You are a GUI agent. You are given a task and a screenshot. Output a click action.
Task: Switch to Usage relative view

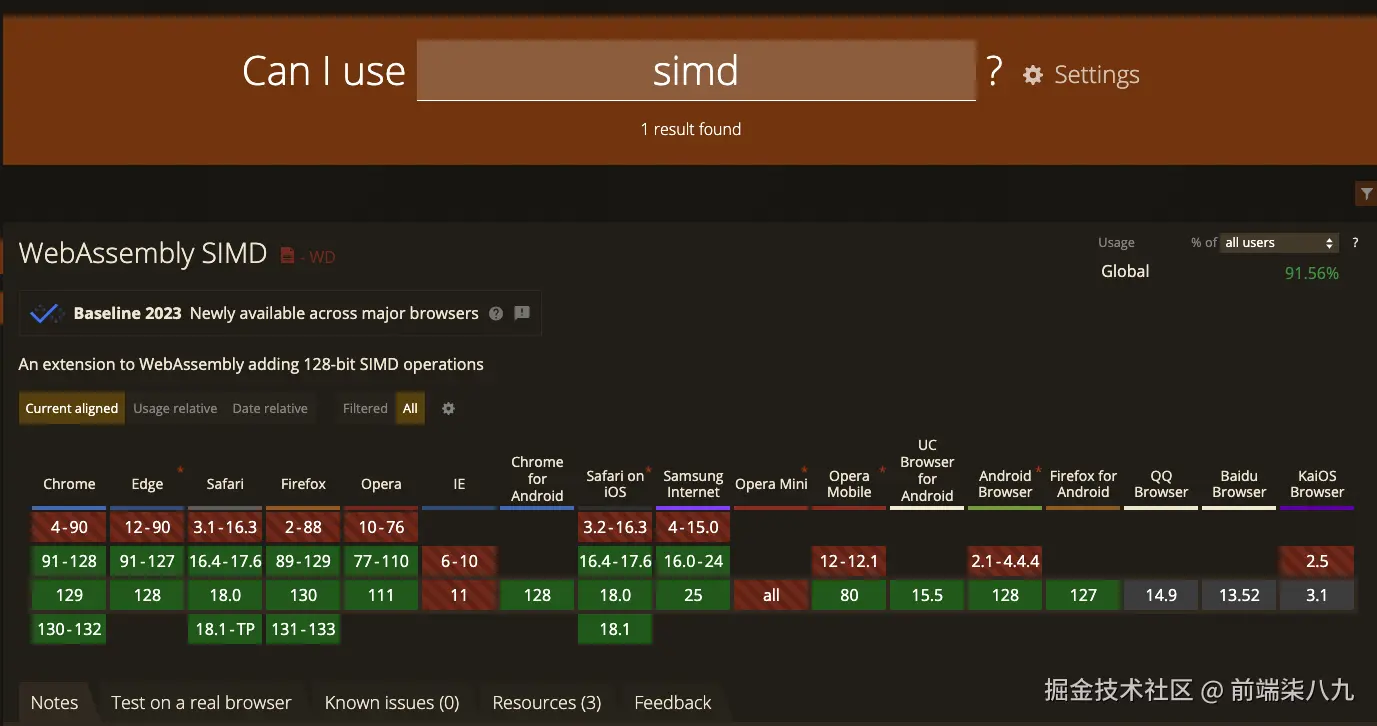(x=175, y=408)
